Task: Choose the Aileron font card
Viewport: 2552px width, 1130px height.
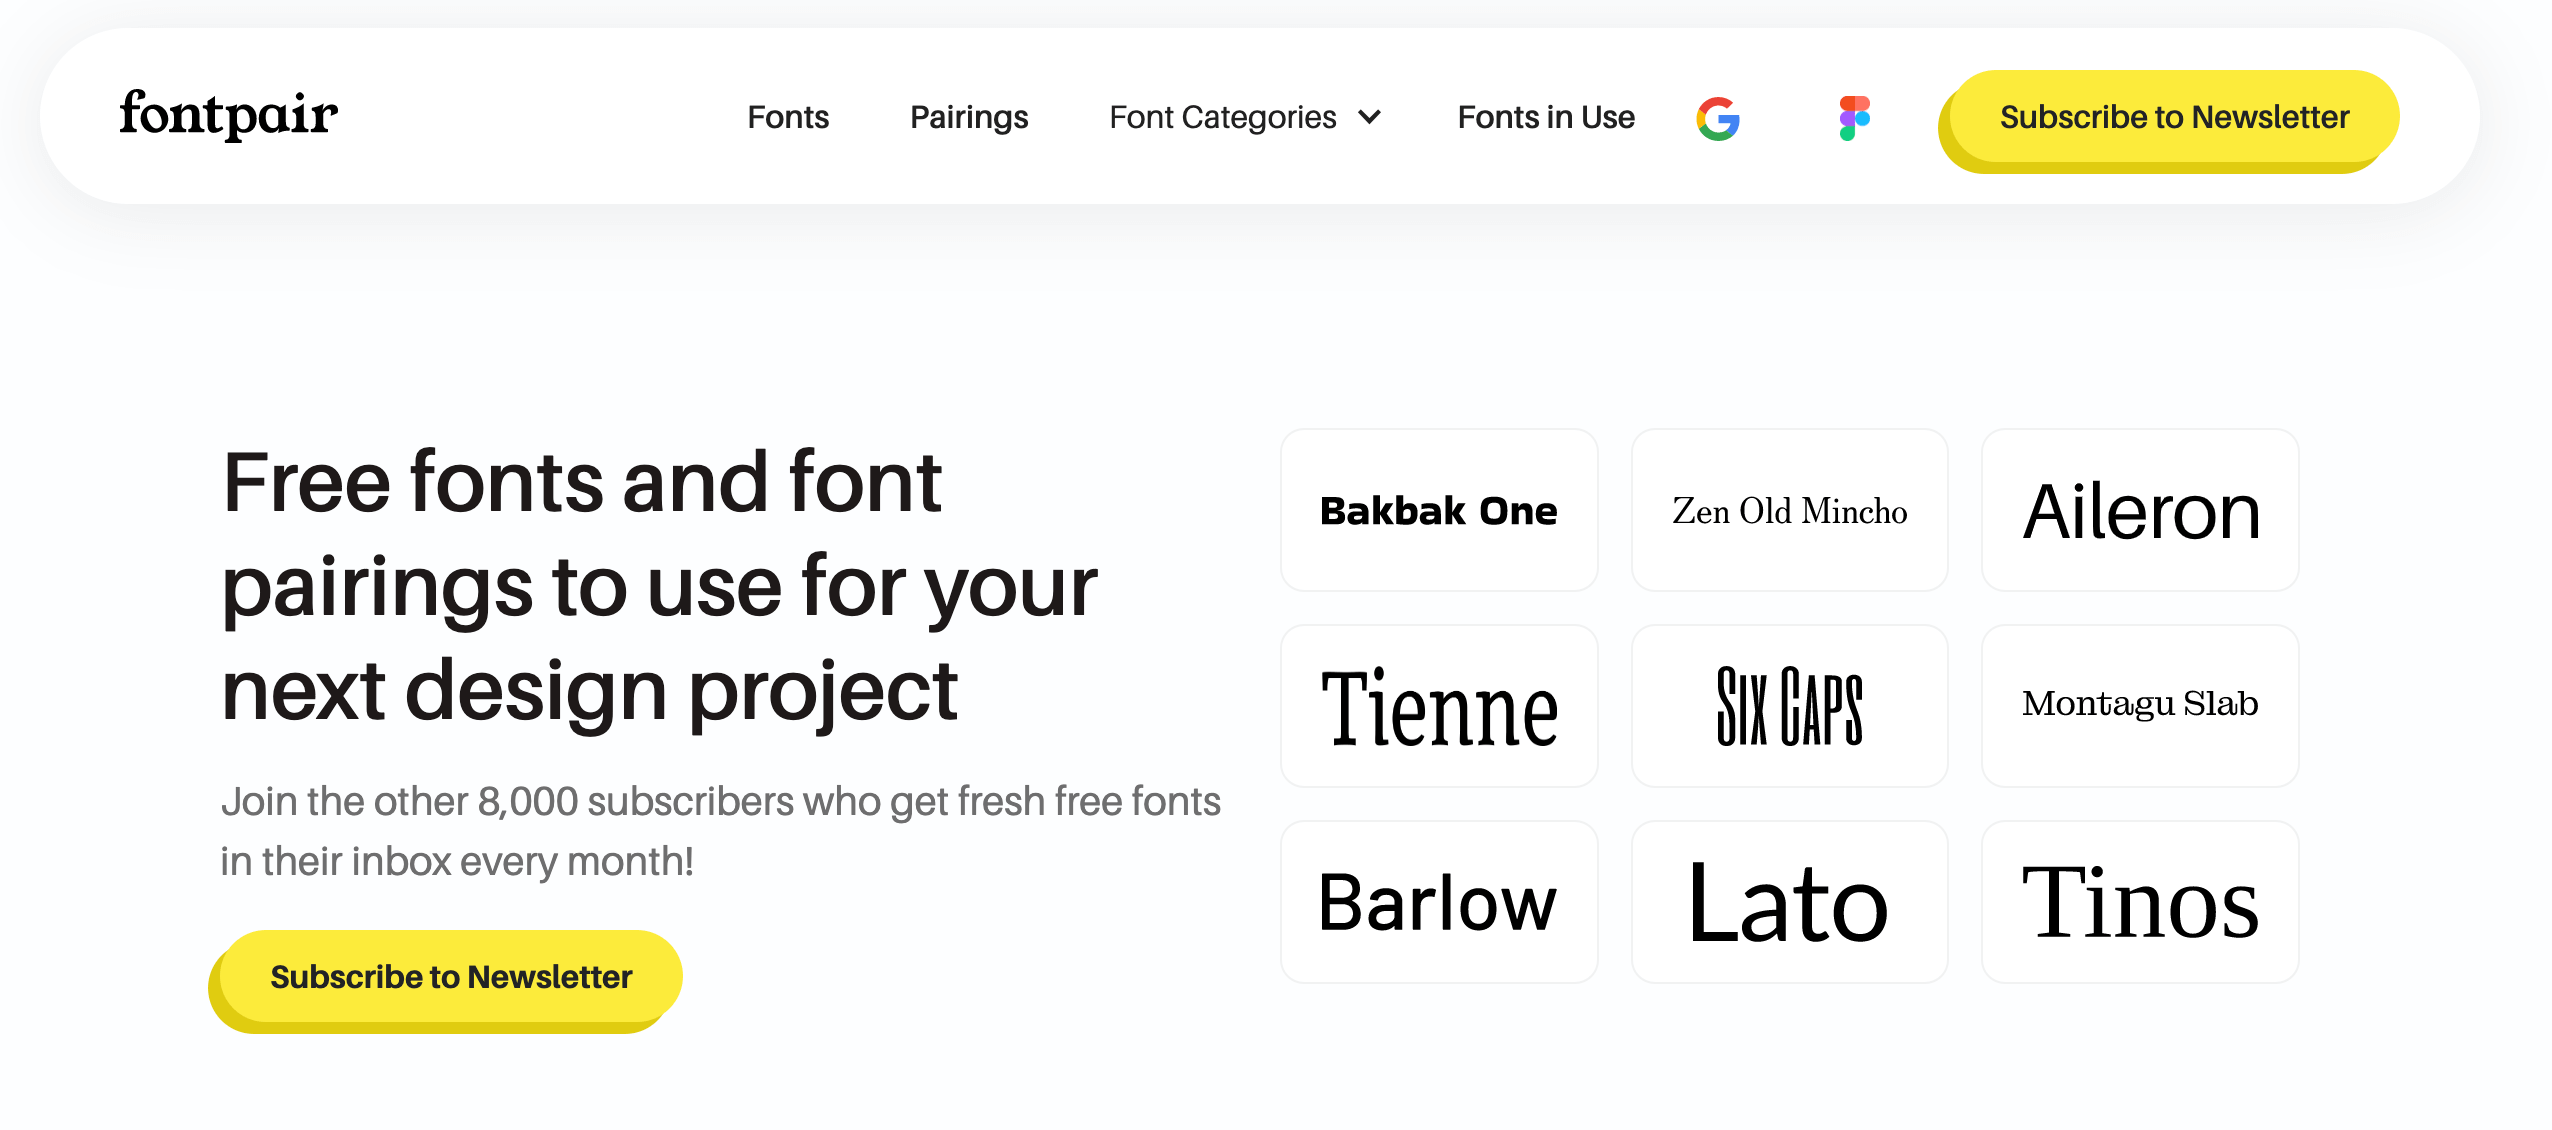Action: click(2140, 510)
